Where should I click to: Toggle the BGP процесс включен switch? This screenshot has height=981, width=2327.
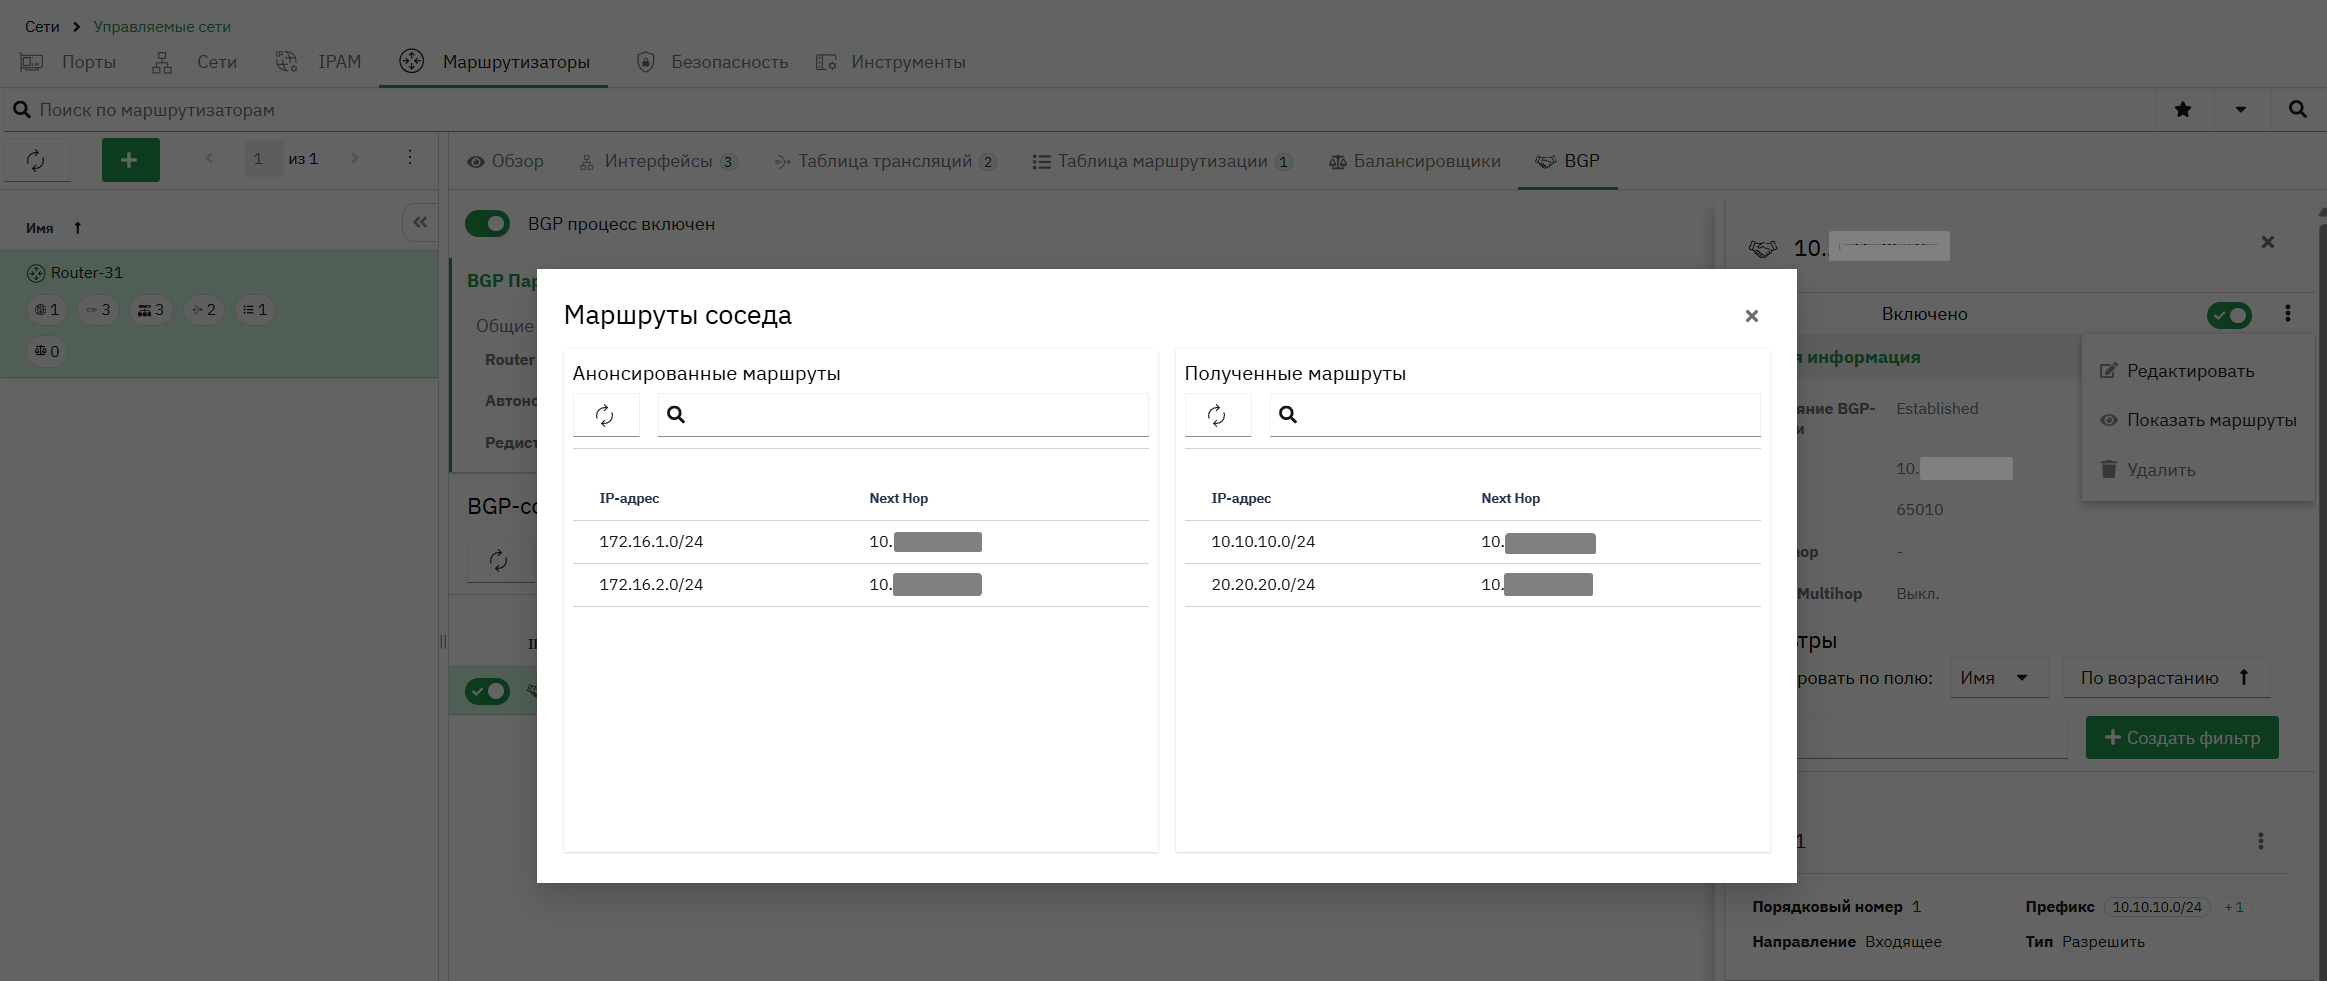click(x=488, y=224)
